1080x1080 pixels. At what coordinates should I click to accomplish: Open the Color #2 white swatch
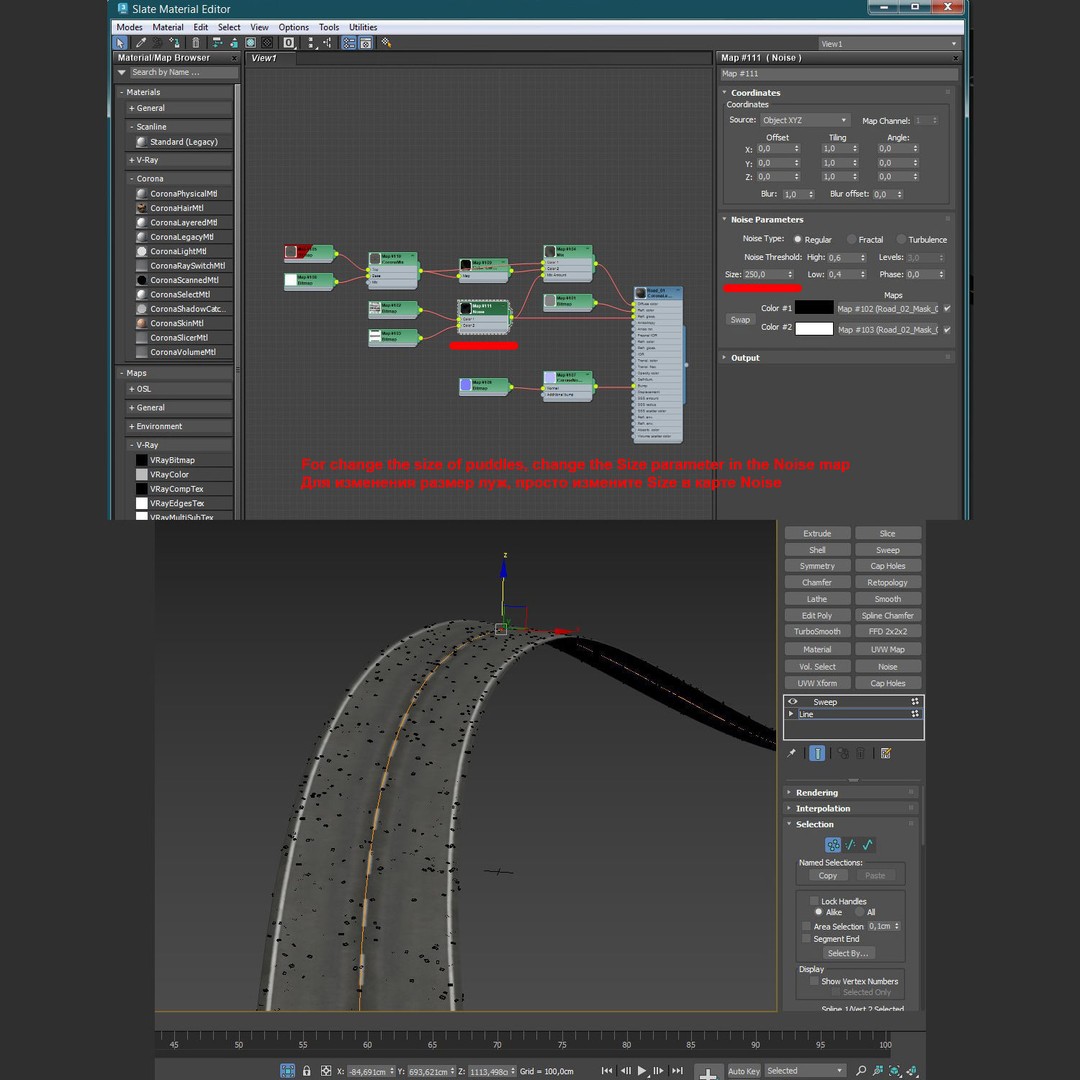[x=814, y=329]
